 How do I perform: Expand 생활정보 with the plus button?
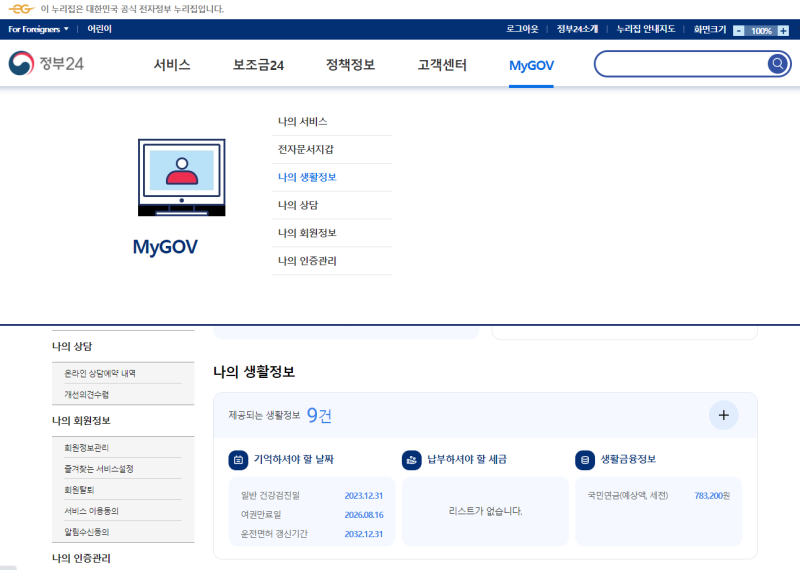(723, 415)
